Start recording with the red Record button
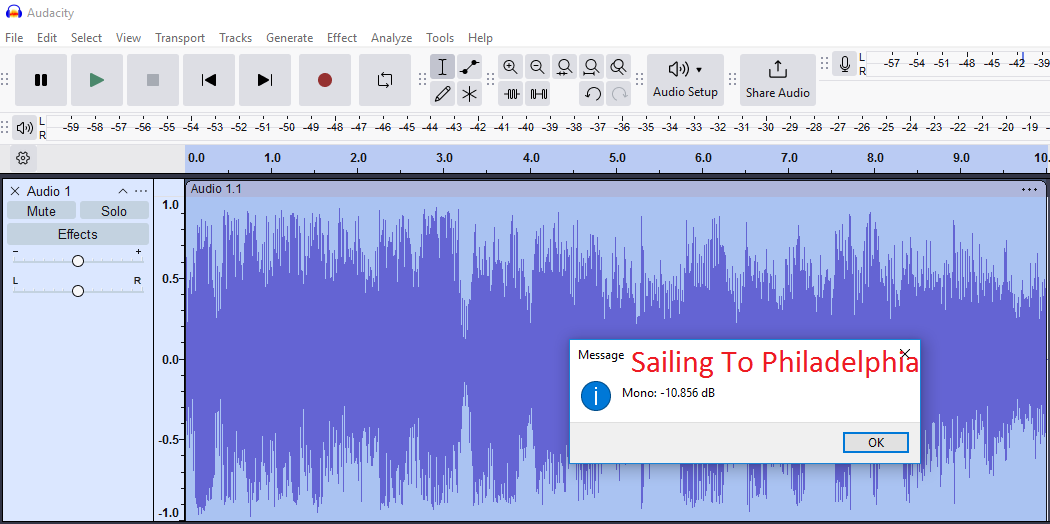The width and height of the screenshot is (1050, 524). 325,80
